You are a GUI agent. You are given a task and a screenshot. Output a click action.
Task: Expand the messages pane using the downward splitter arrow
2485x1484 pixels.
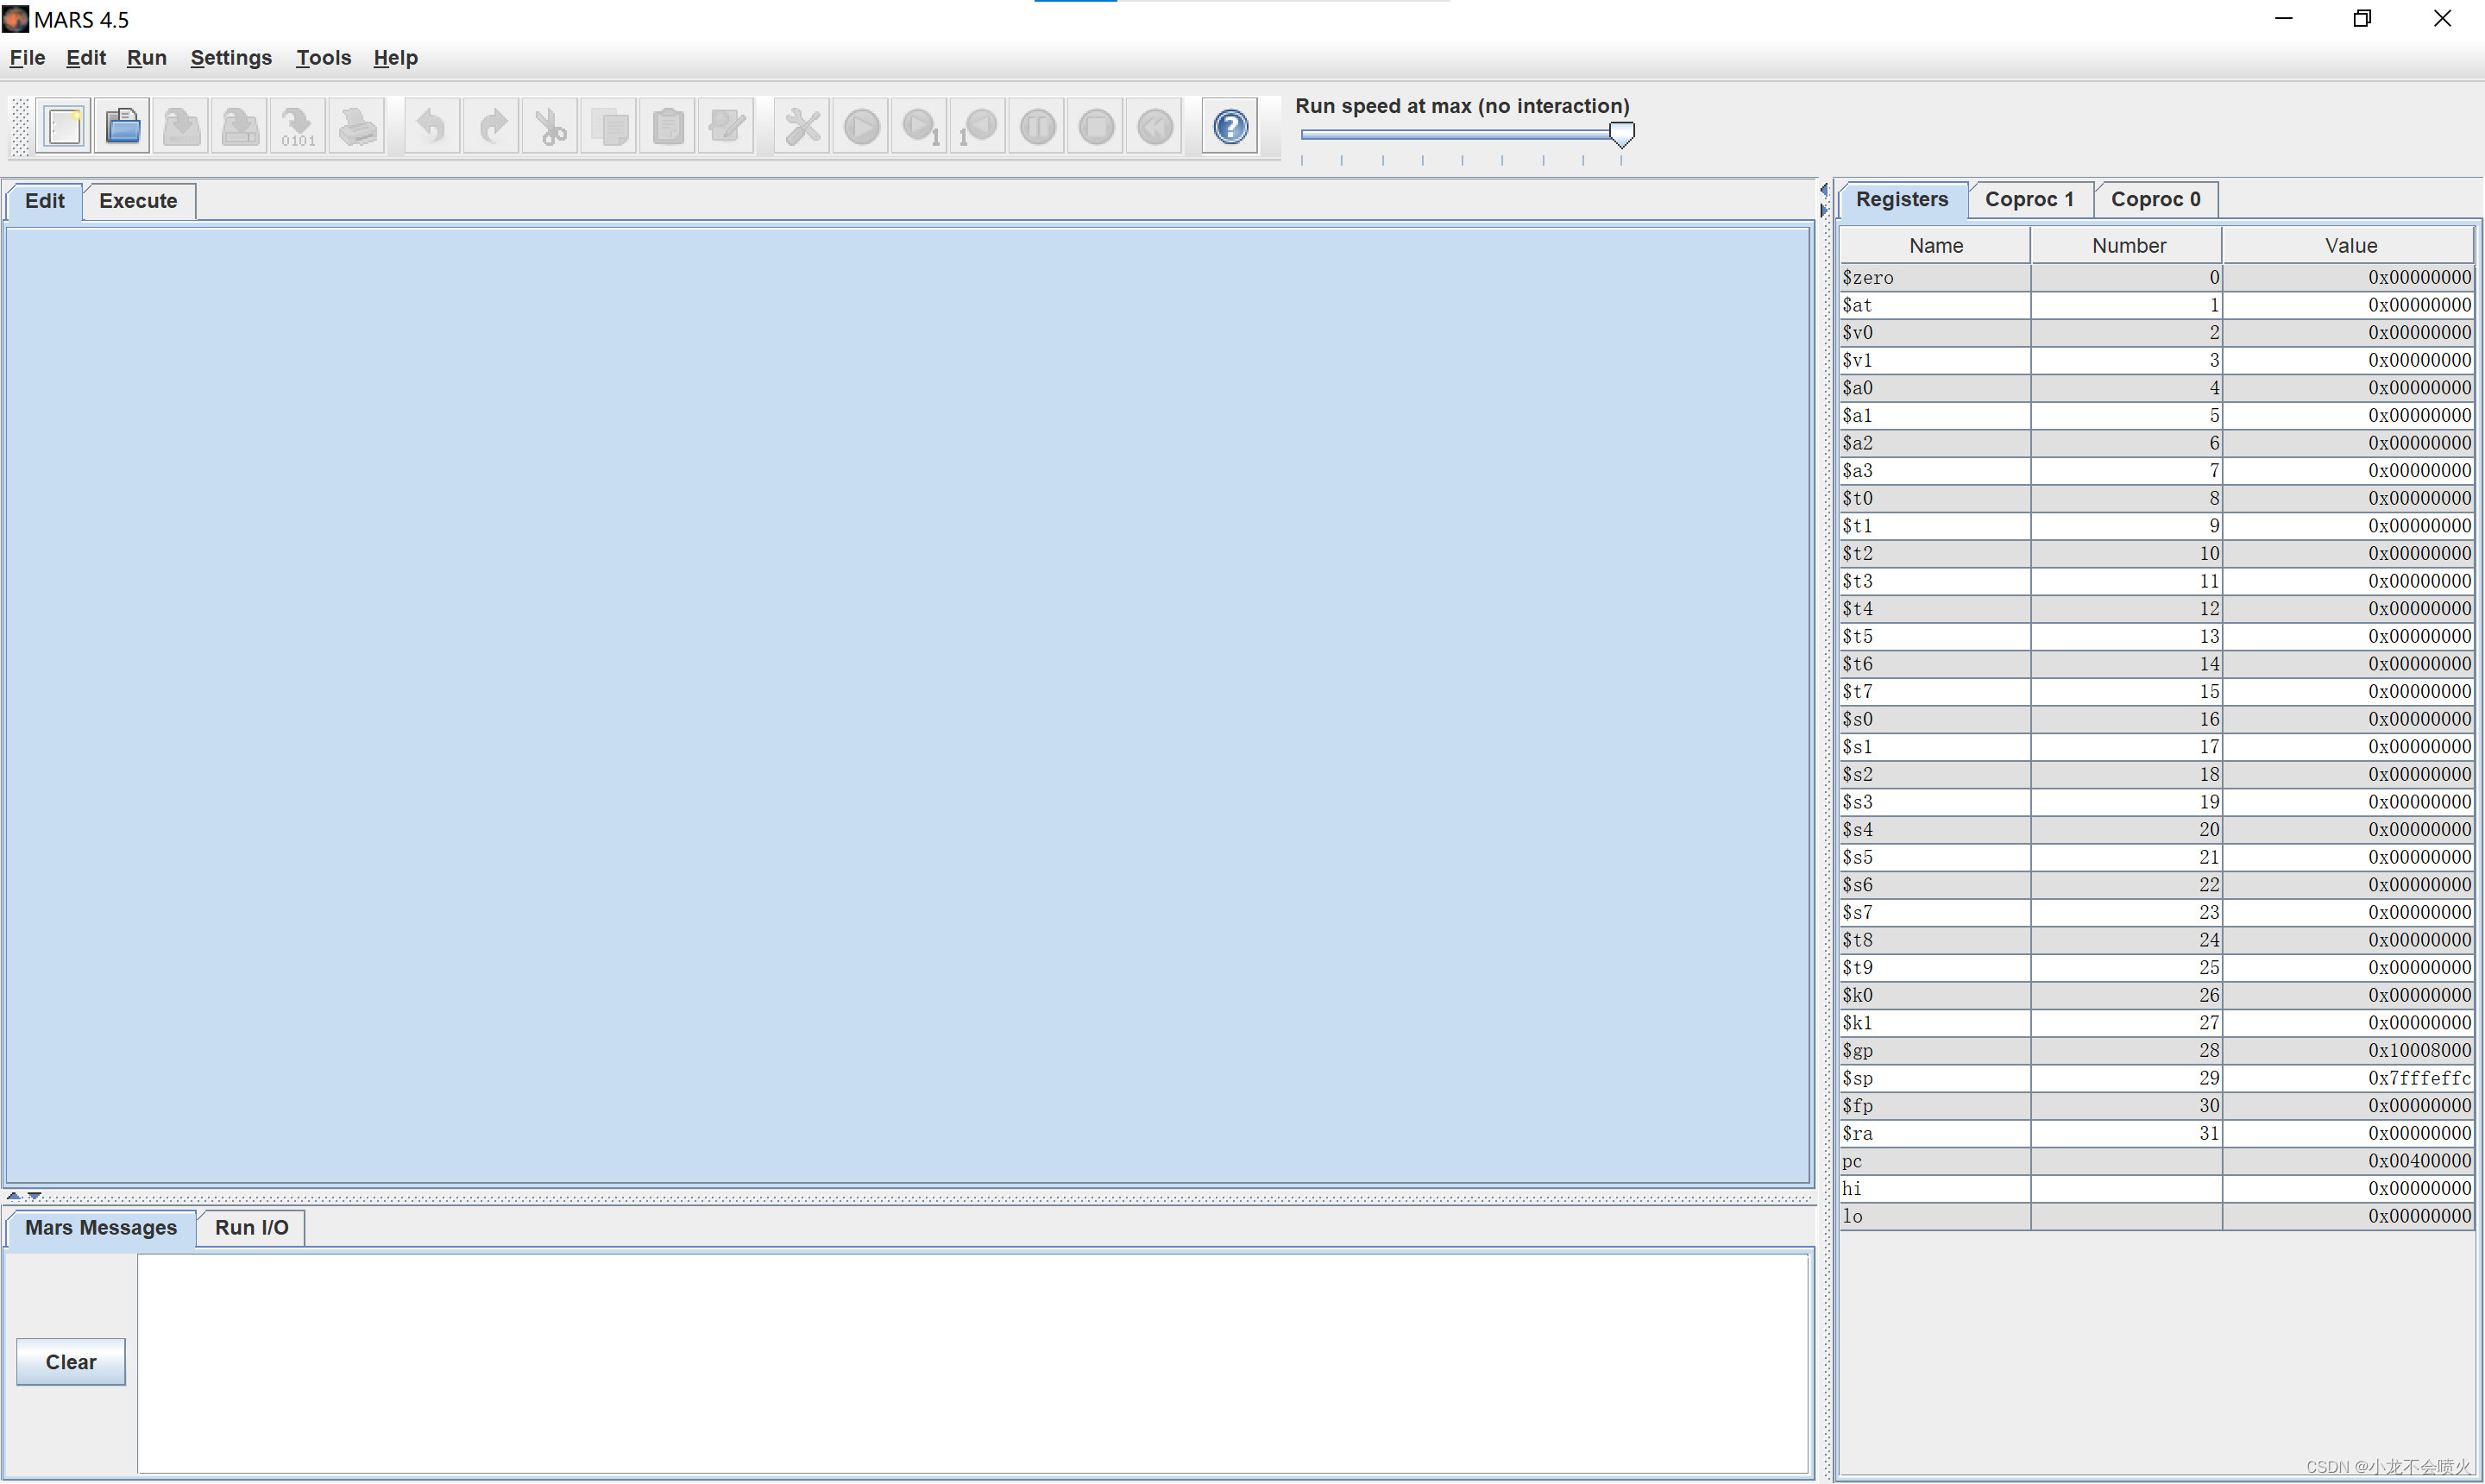pyautogui.click(x=35, y=1195)
